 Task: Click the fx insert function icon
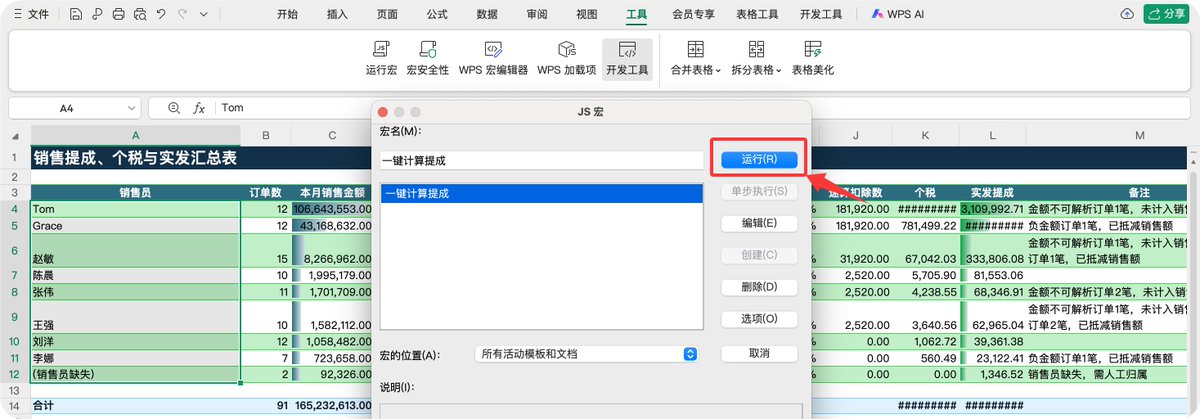(x=199, y=108)
